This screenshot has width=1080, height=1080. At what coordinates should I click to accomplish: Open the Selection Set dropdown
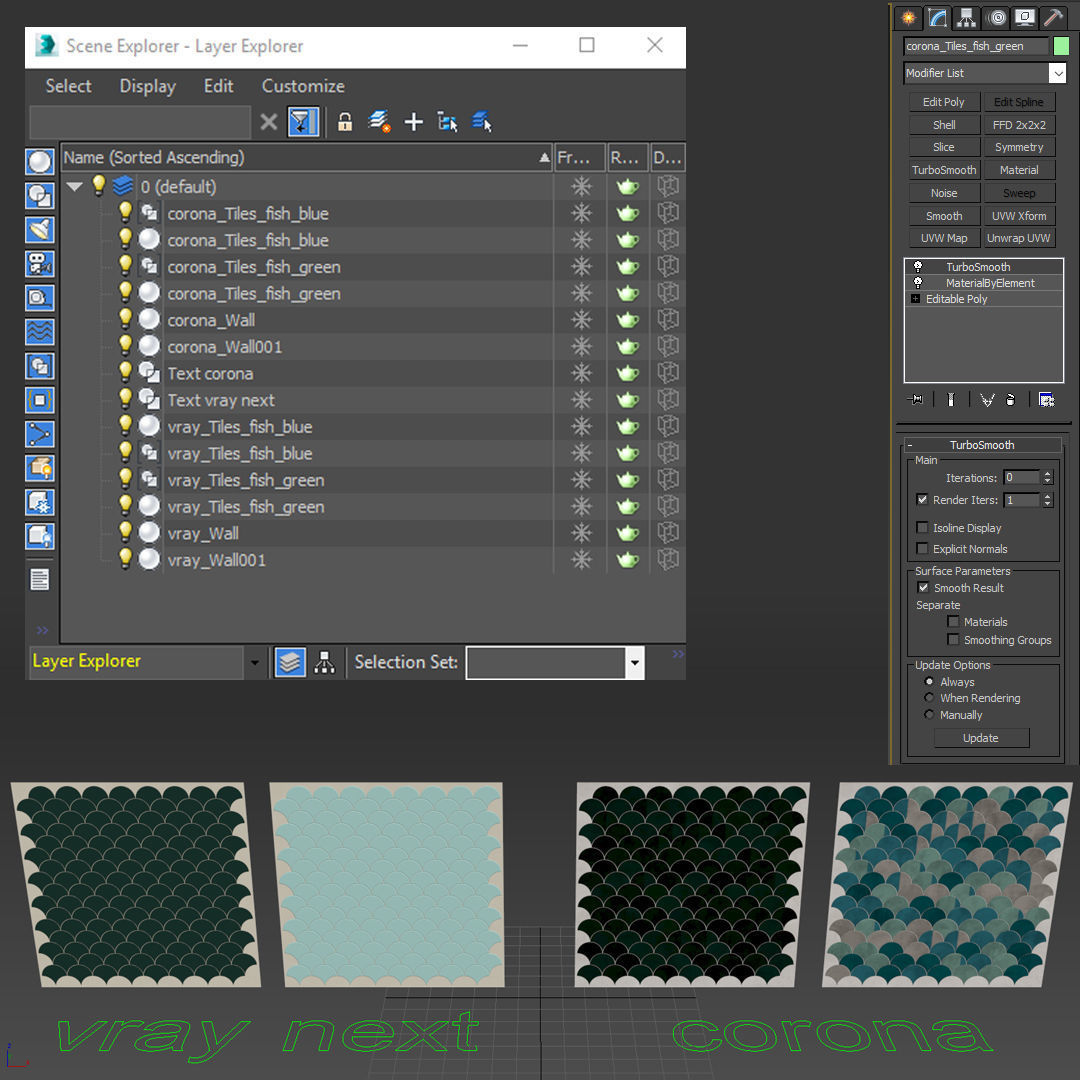[x=634, y=662]
